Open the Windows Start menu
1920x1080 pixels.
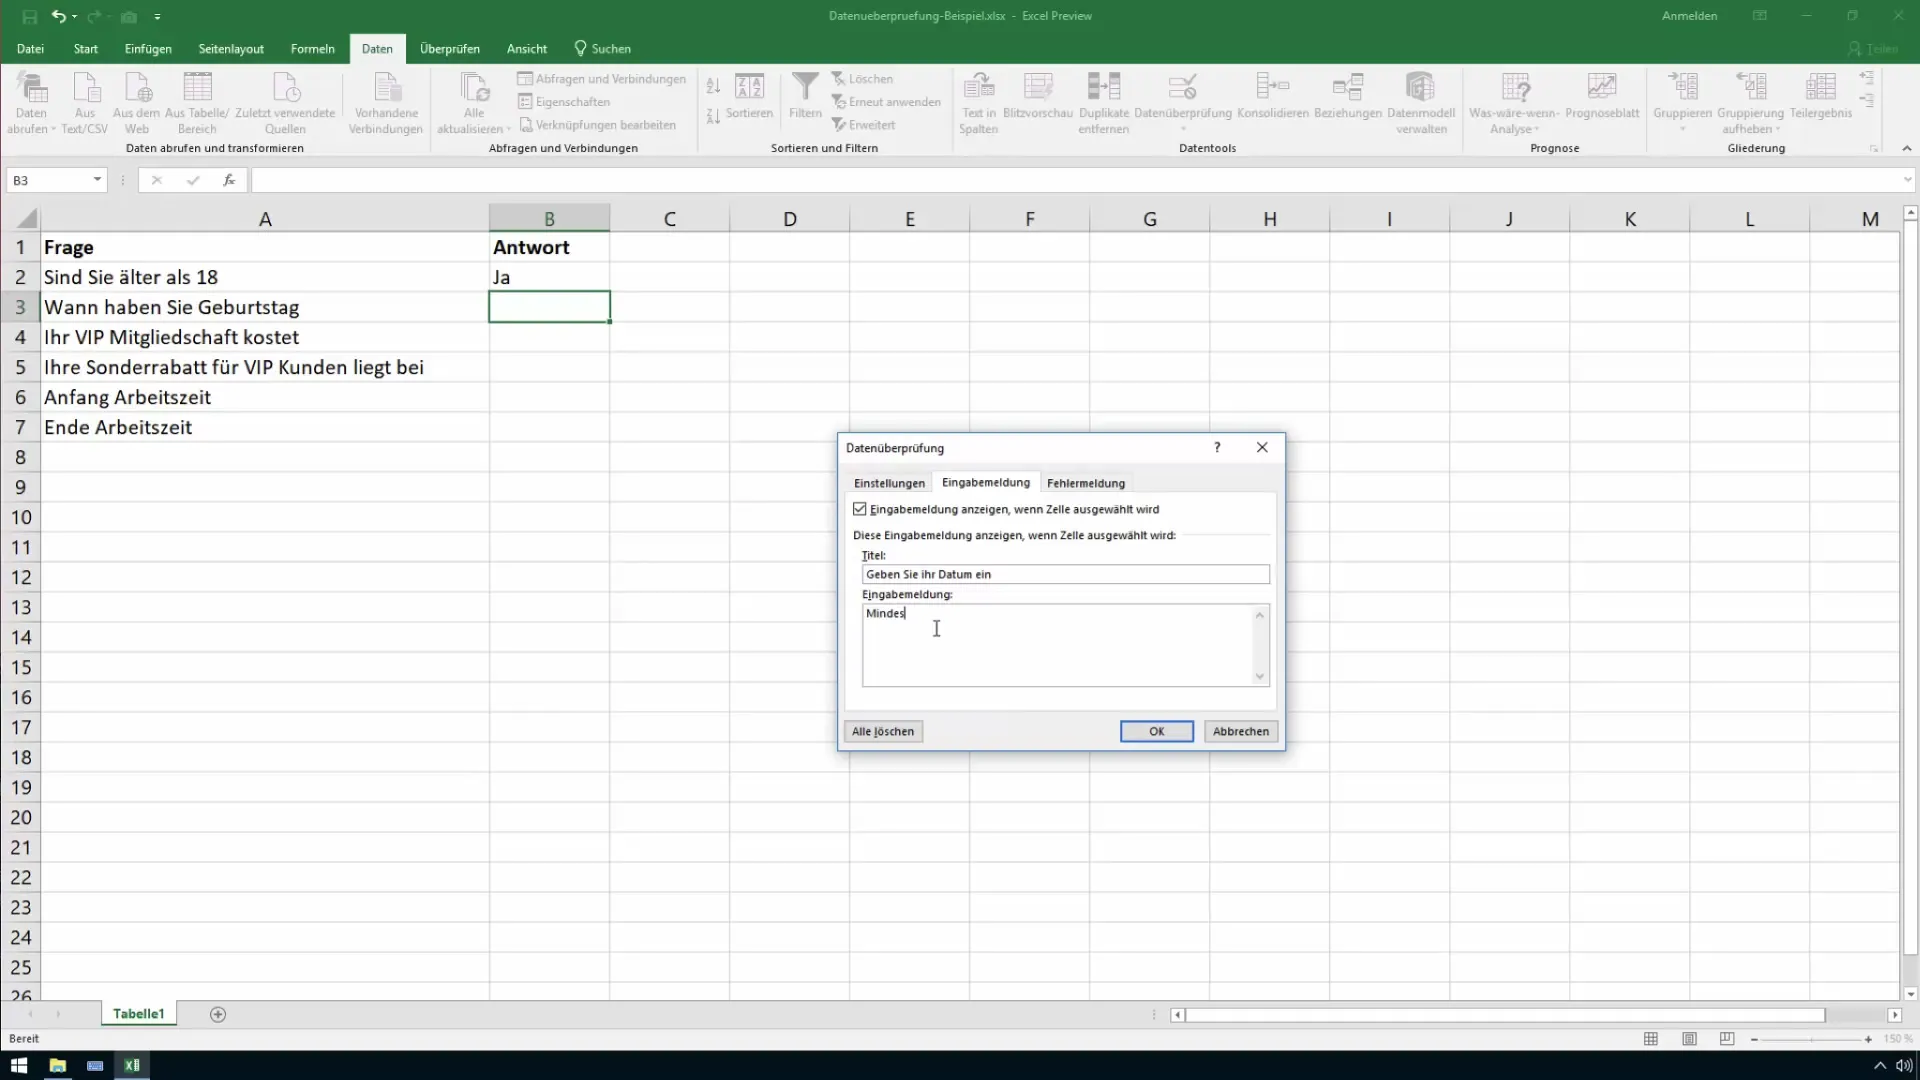(x=19, y=1065)
